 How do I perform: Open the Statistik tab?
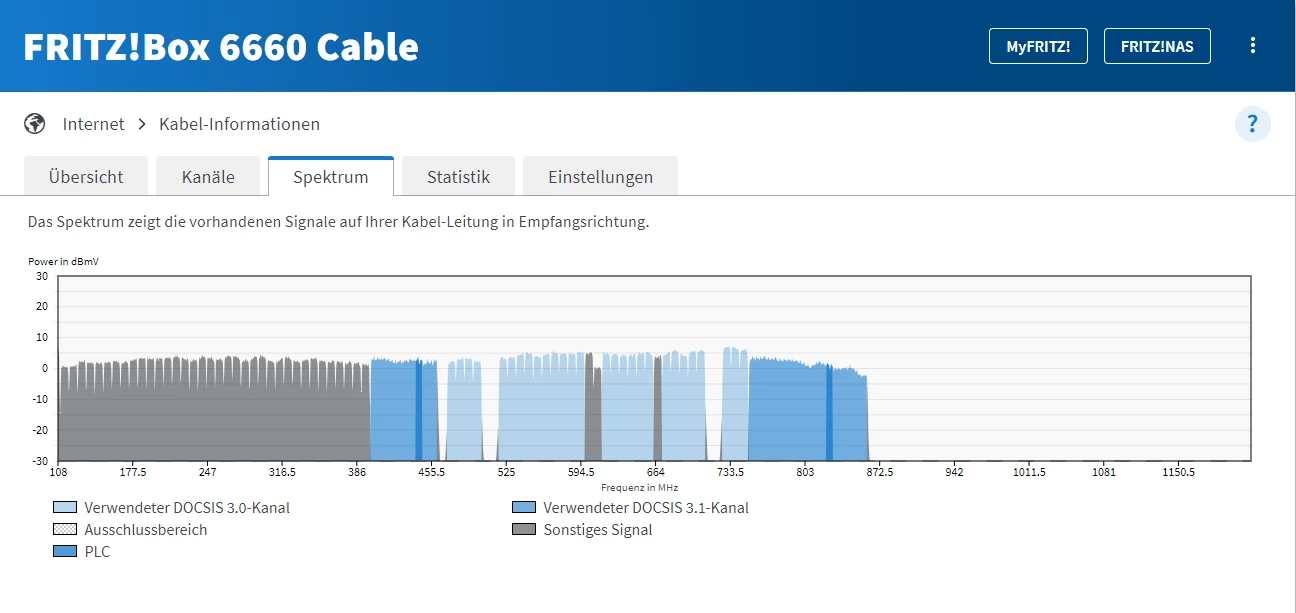tap(458, 177)
